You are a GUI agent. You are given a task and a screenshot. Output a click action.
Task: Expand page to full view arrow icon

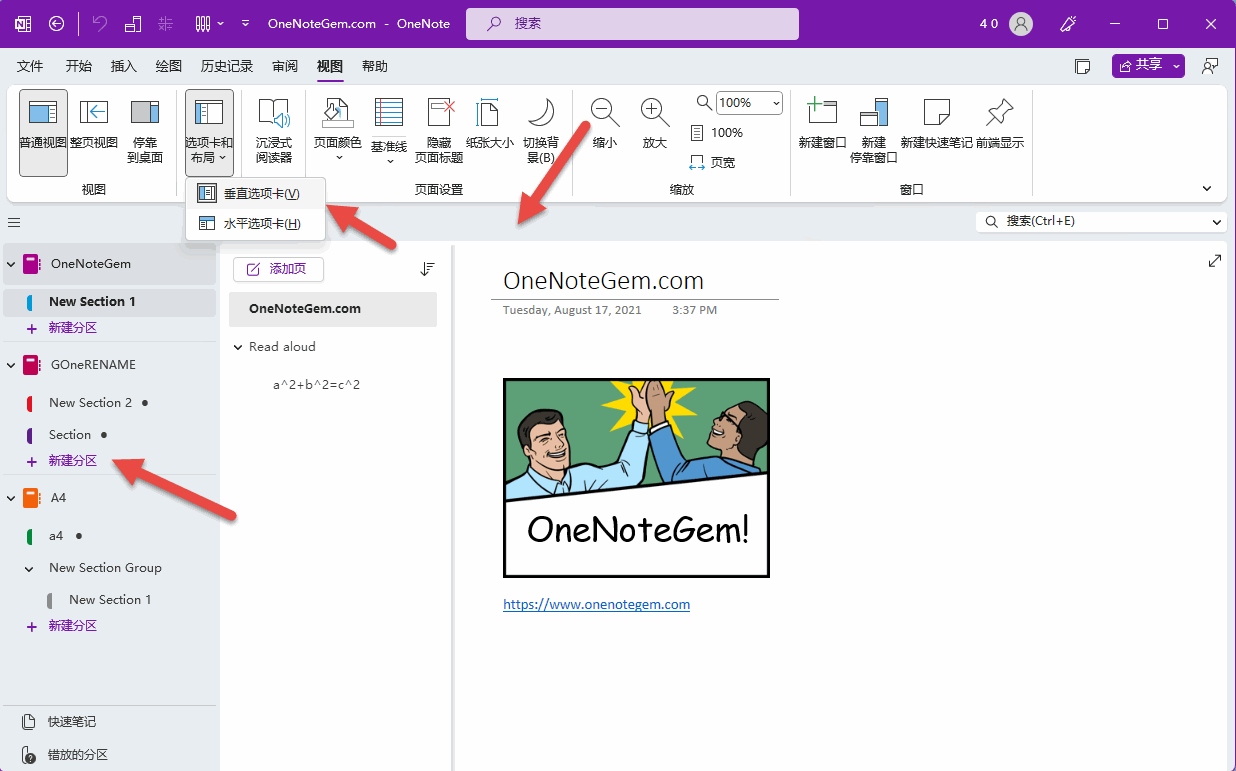click(1215, 261)
